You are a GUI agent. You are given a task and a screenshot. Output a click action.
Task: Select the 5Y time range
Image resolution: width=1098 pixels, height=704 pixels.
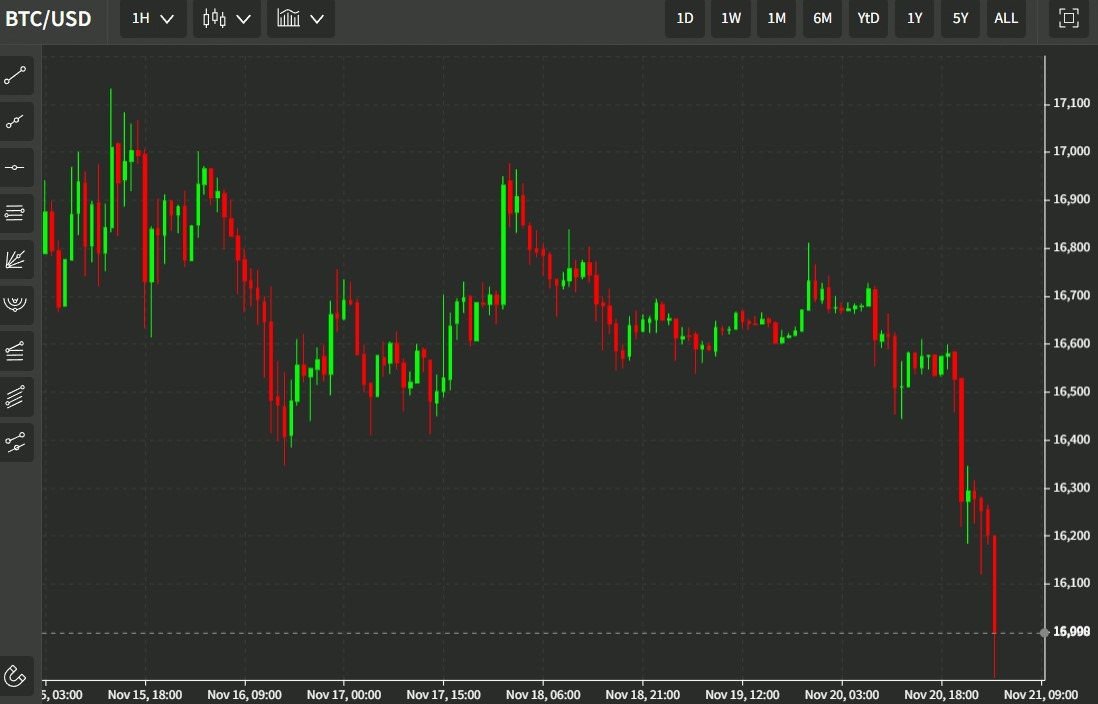click(x=960, y=18)
